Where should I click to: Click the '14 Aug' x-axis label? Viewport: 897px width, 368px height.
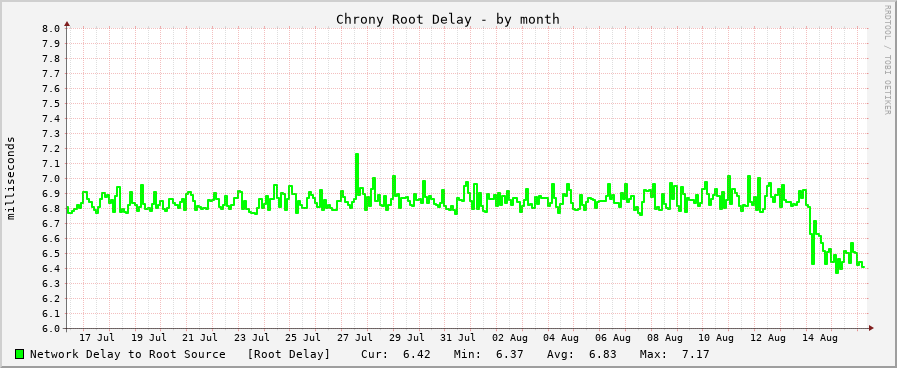(x=820, y=338)
